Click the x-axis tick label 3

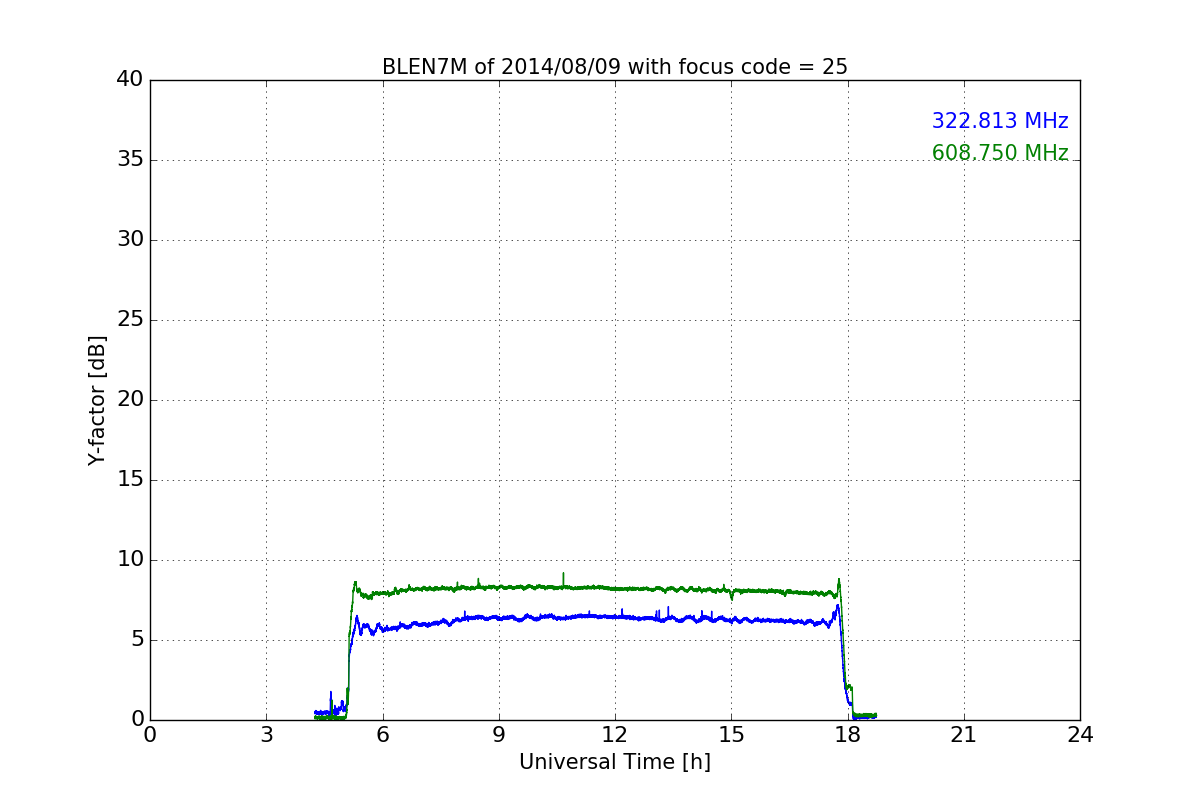tap(266, 735)
